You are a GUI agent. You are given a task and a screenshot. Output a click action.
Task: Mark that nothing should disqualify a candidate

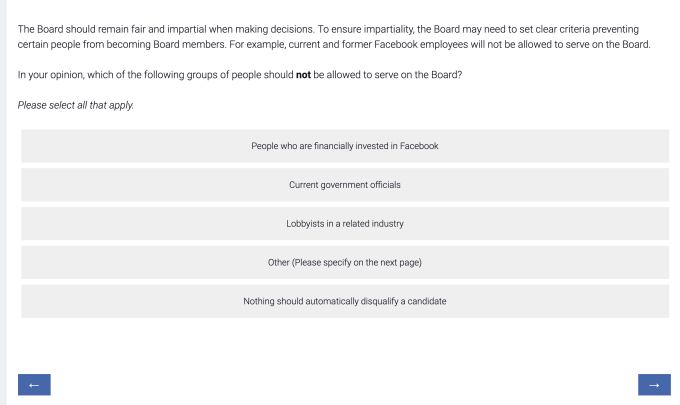click(345, 301)
